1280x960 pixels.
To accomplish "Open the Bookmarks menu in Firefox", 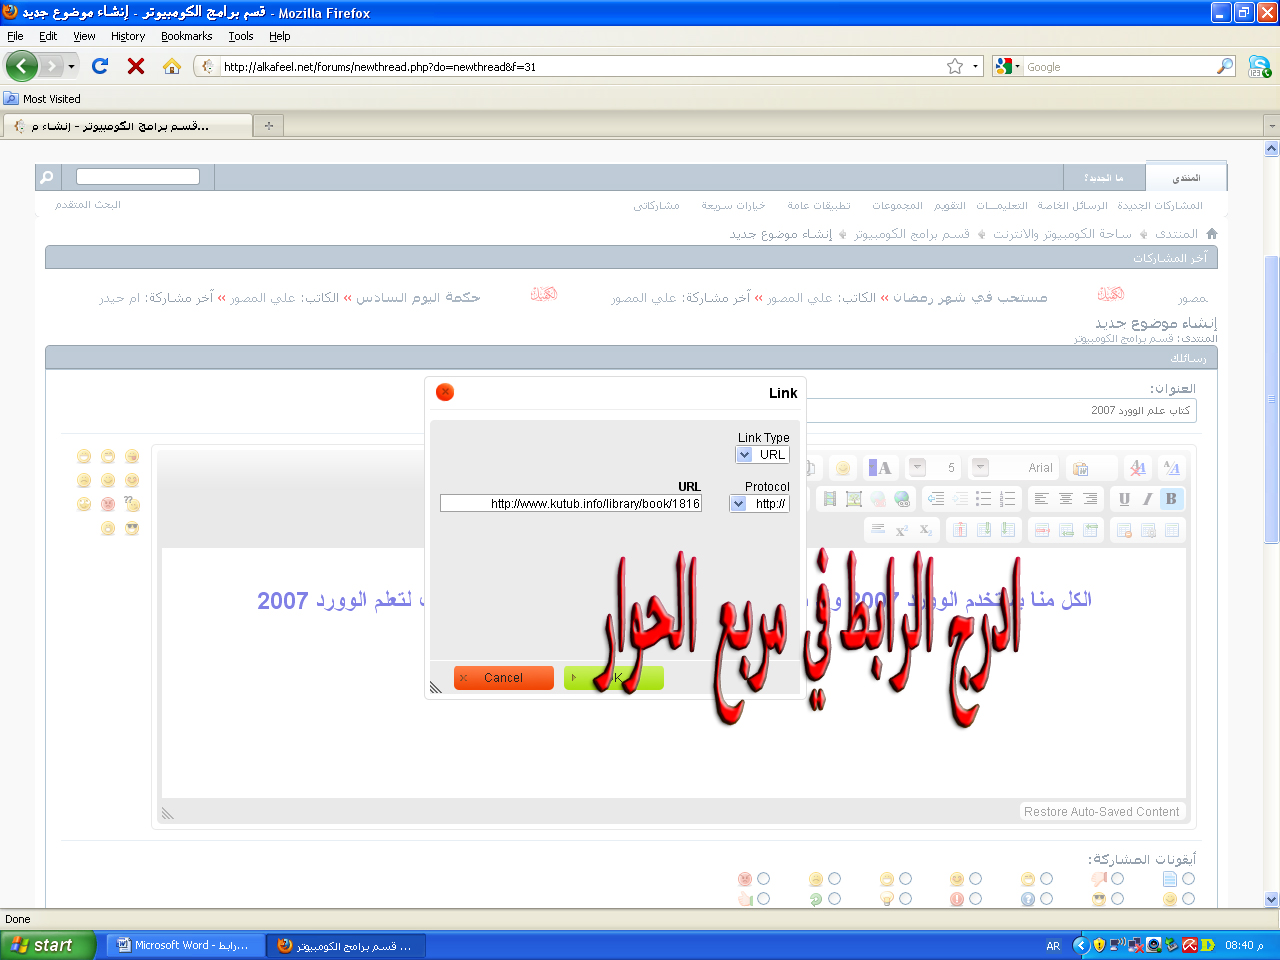I will 186,36.
